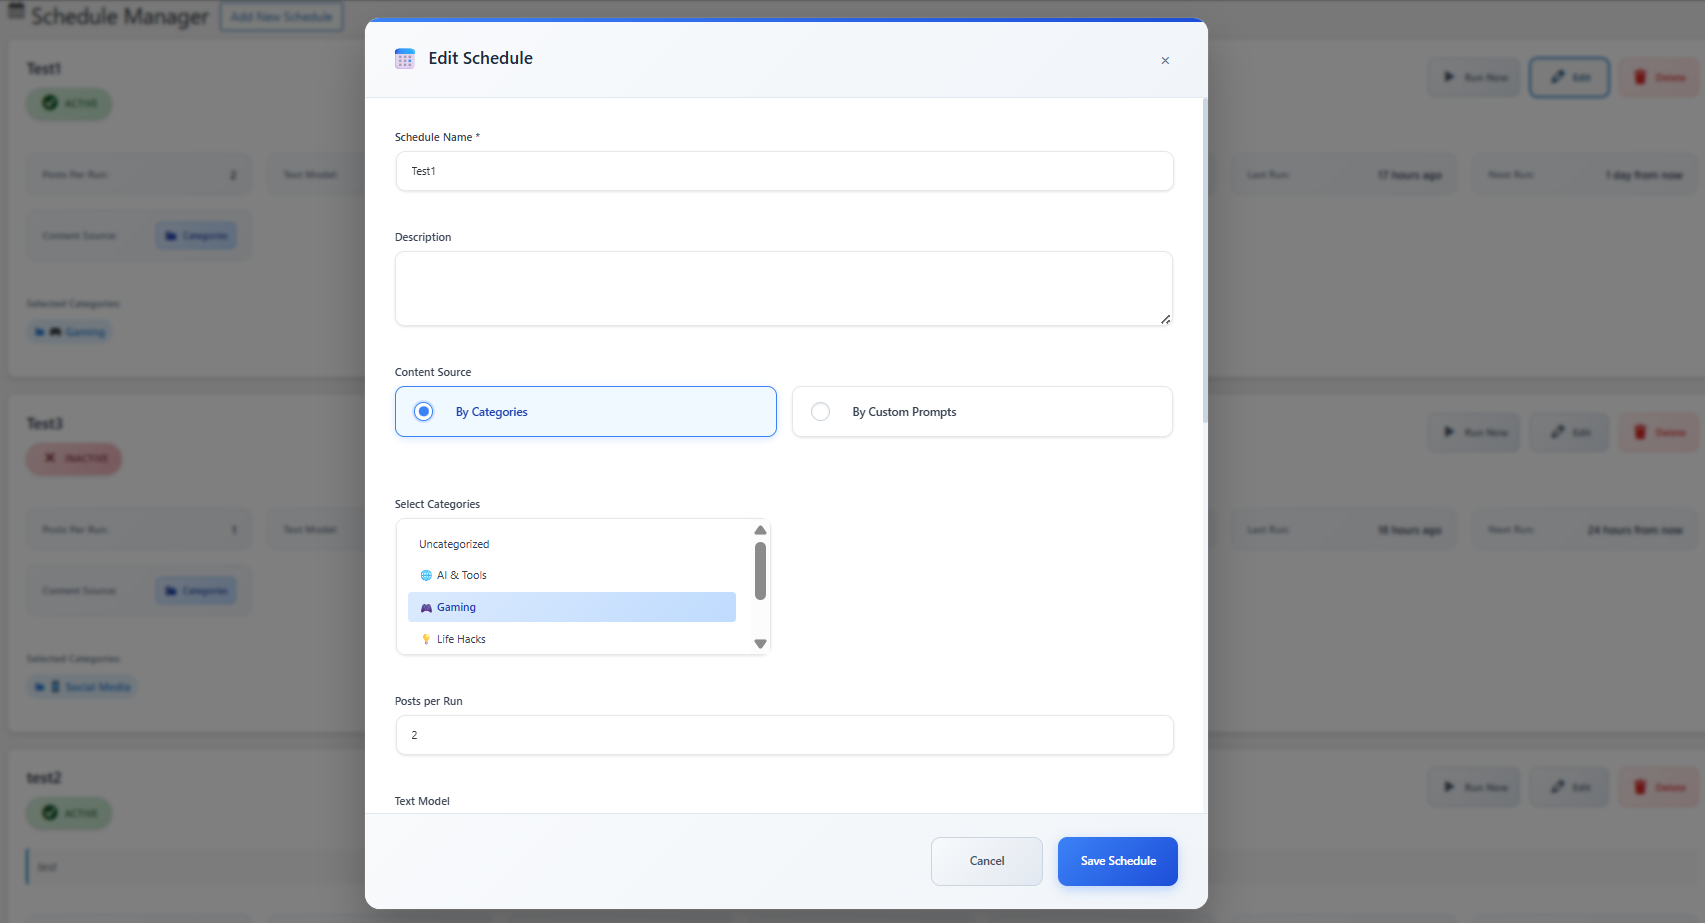The width and height of the screenshot is (1705, 923).
Task: Click the calendar icon beside Edit Schedule
Action: pos(404,59)
